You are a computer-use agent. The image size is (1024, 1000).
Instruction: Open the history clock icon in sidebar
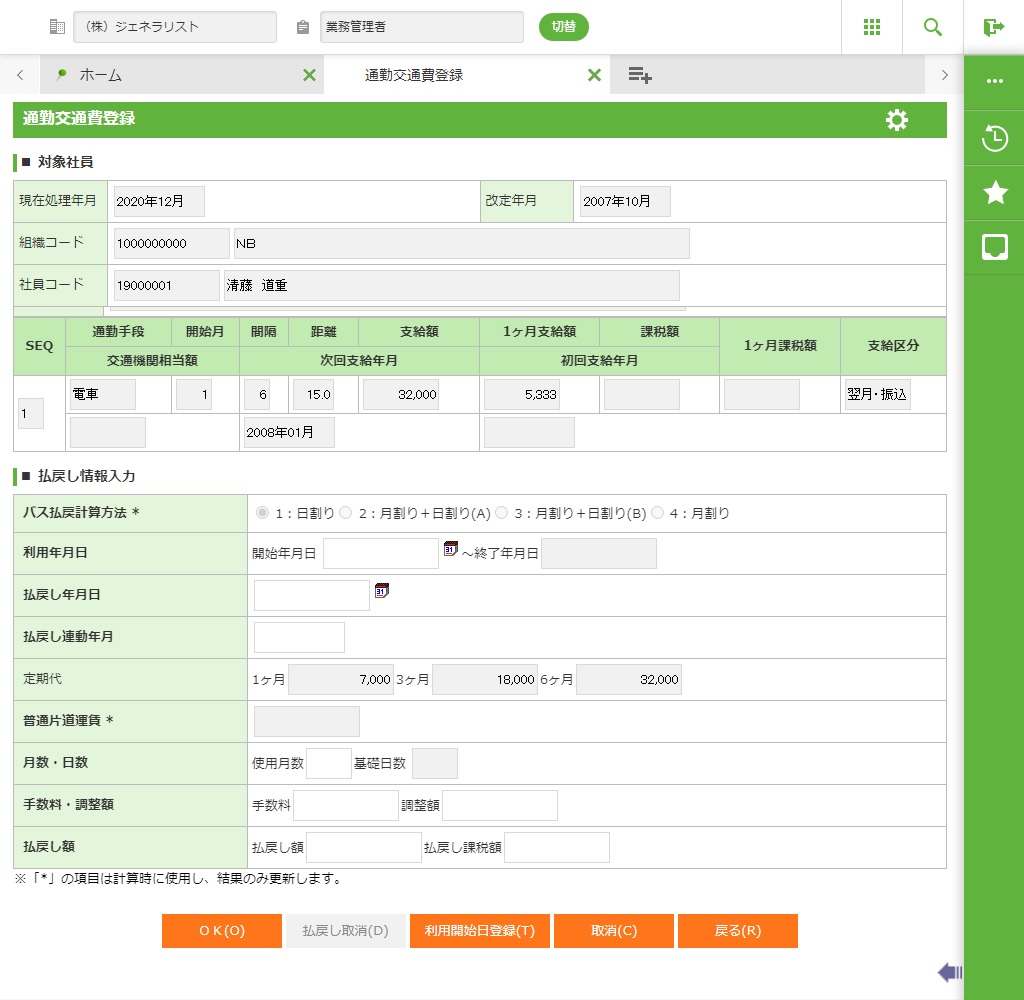pos(995,138)
